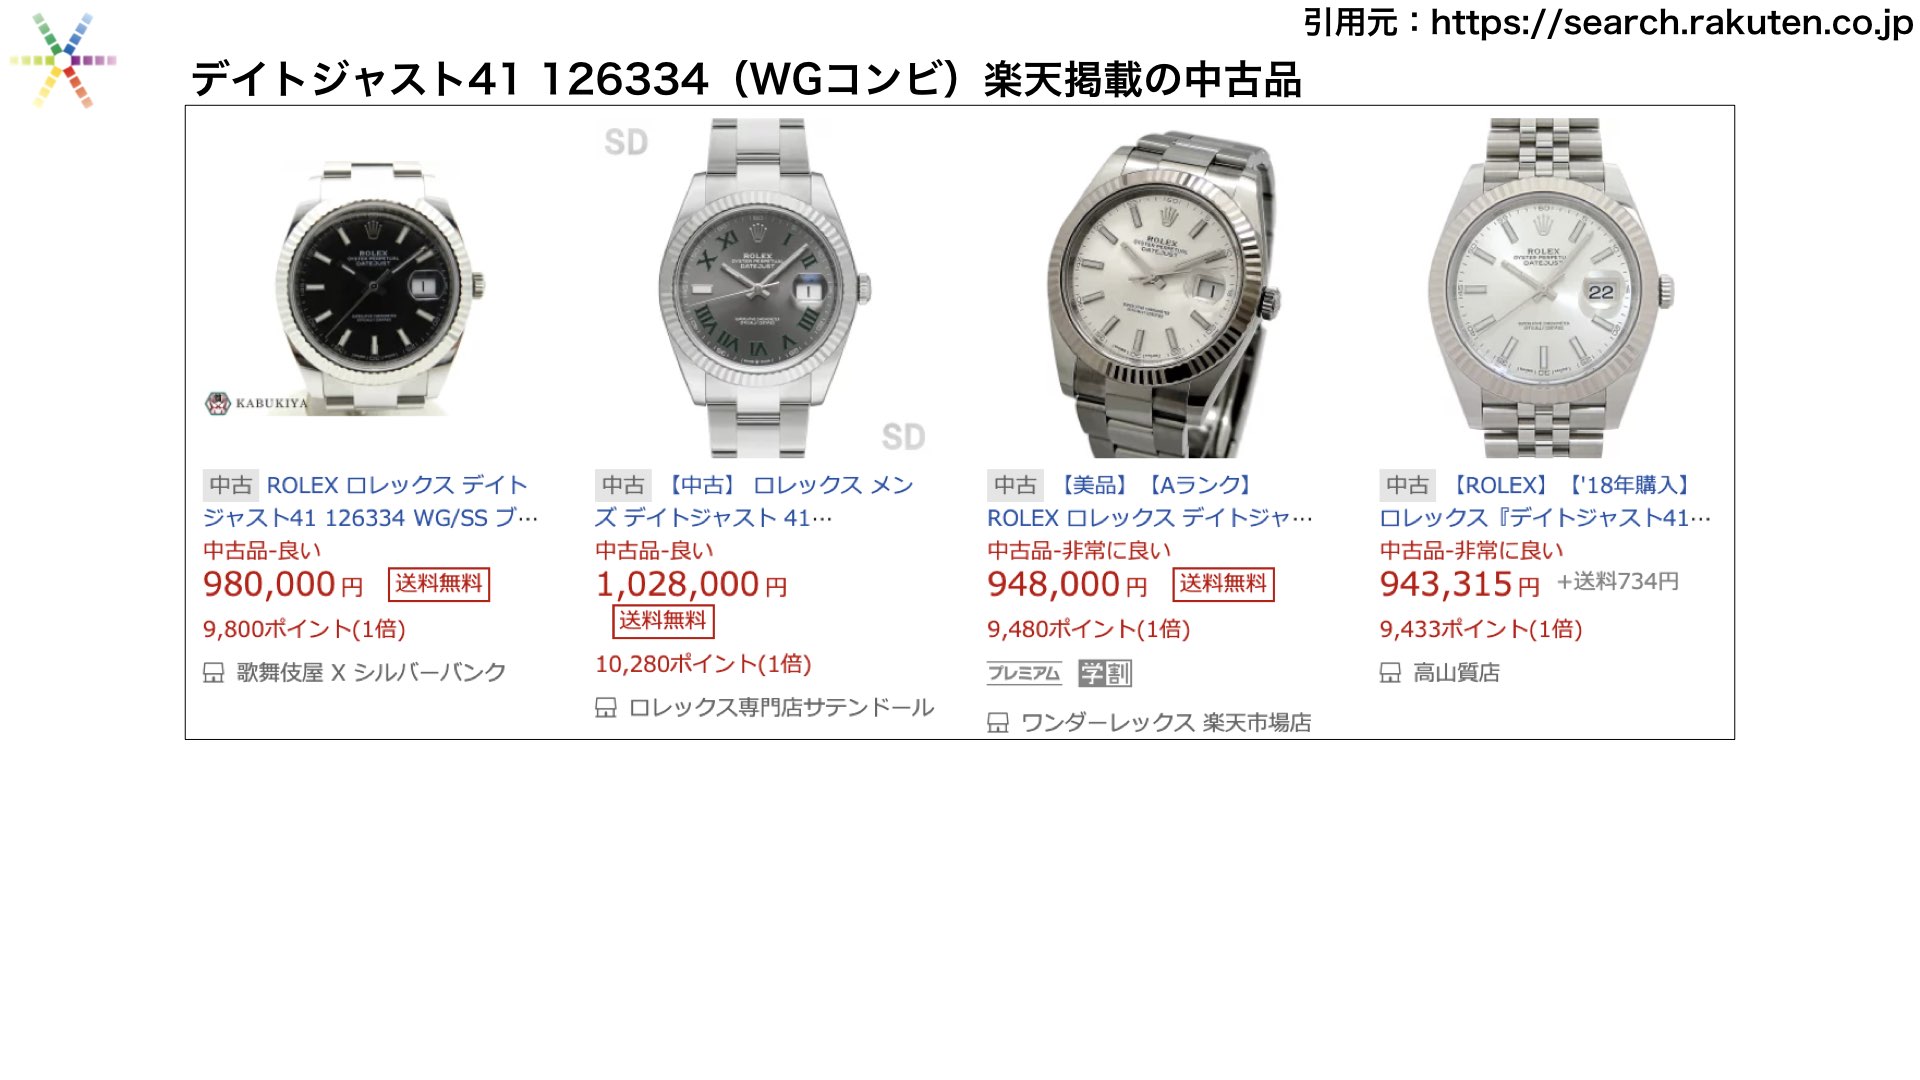Viewport: 1920px width, 1080px height.
Task: Open the 【中古】ロレックス メンズ デイトジャスト 41 listing
Action: click(x=755, y=501)
